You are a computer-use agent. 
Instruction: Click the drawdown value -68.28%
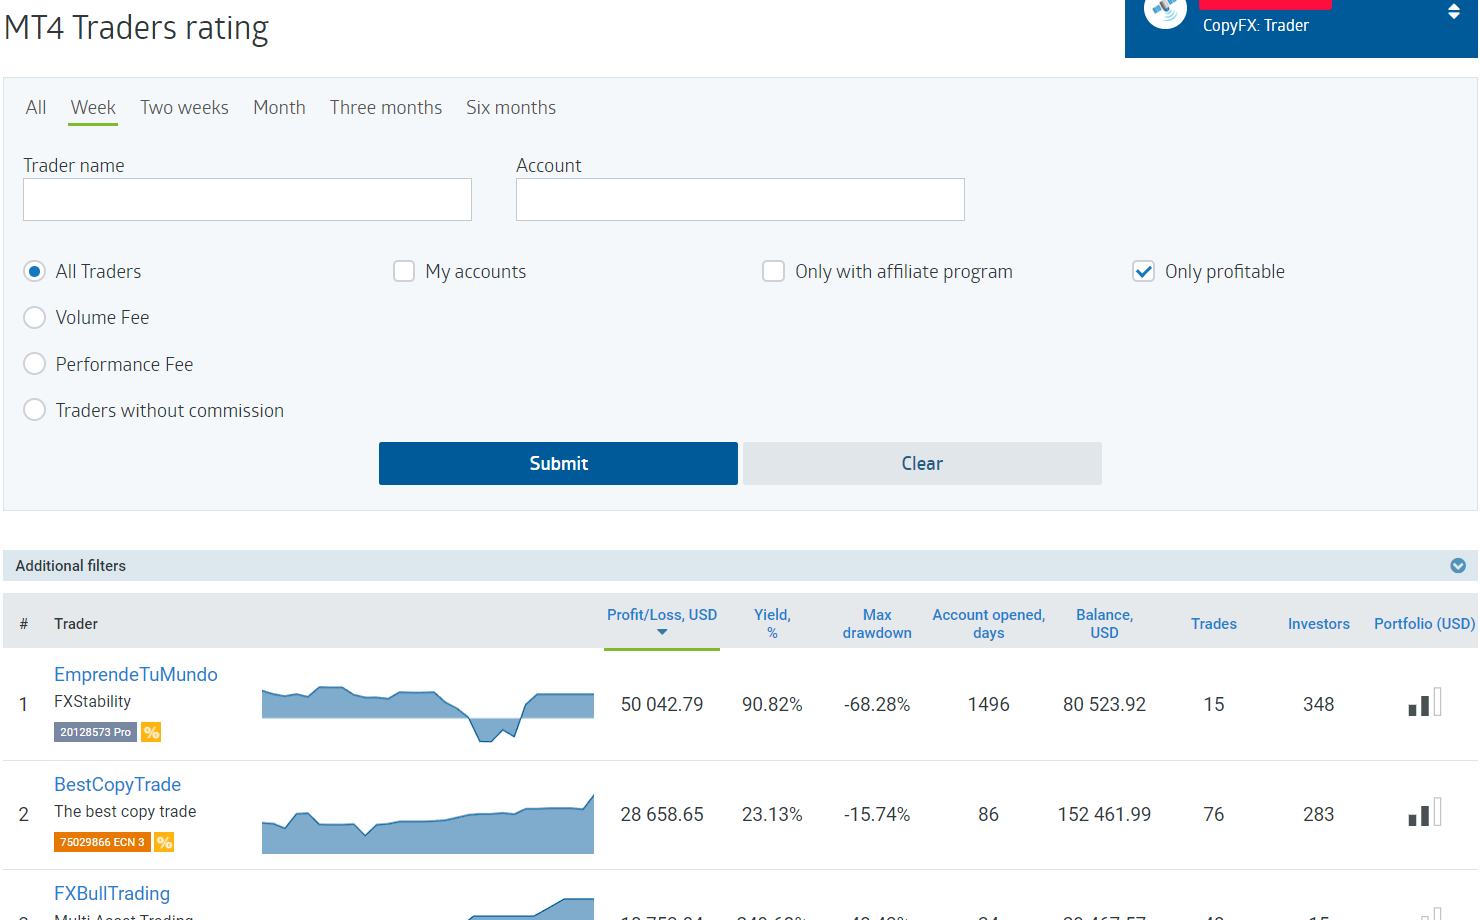pos(877,704)
